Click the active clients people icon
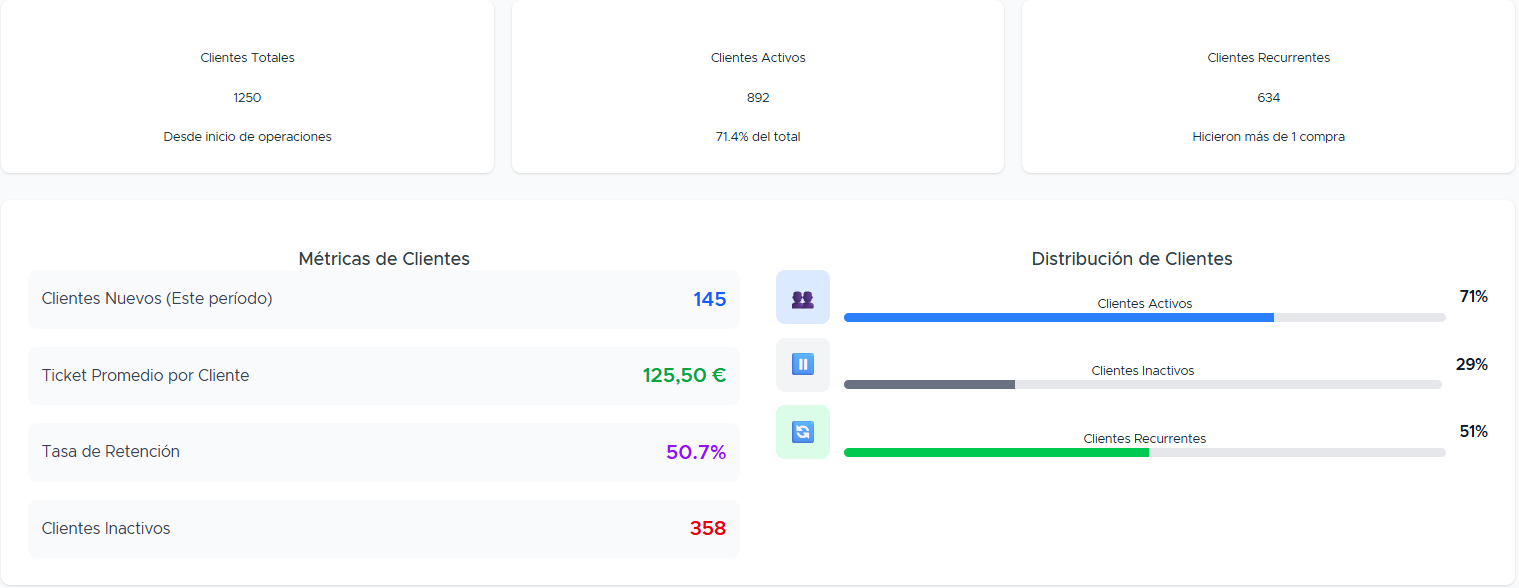Image resolution: width=1519 pixels, height=588 pixels. pos(802,298)
